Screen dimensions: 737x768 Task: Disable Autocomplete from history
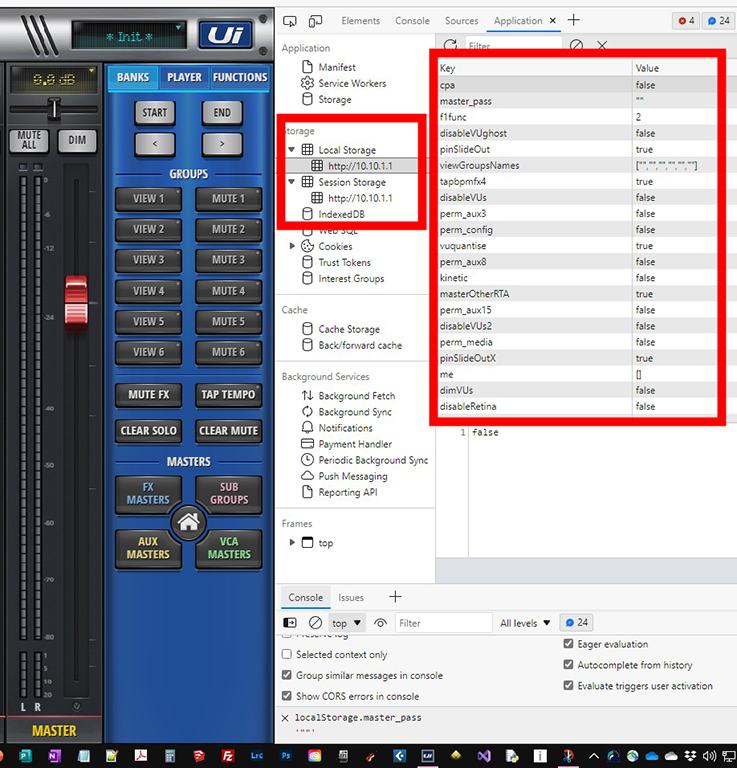click(568, 665)
